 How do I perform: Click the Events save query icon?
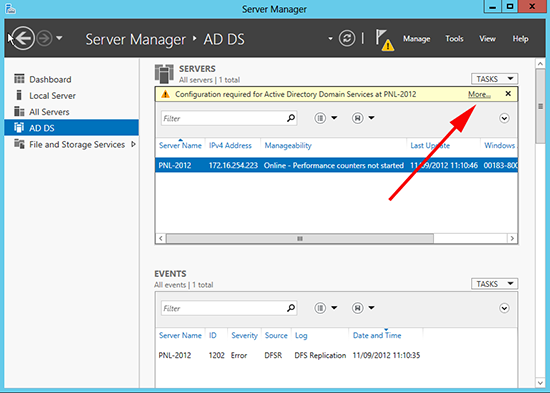click(x=357, y=308)
